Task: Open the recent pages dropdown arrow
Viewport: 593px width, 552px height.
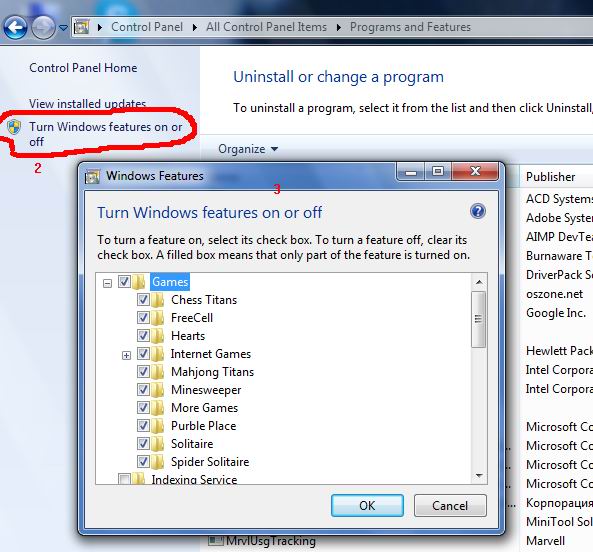Action: pyautogui.click(x=64, y=28)
